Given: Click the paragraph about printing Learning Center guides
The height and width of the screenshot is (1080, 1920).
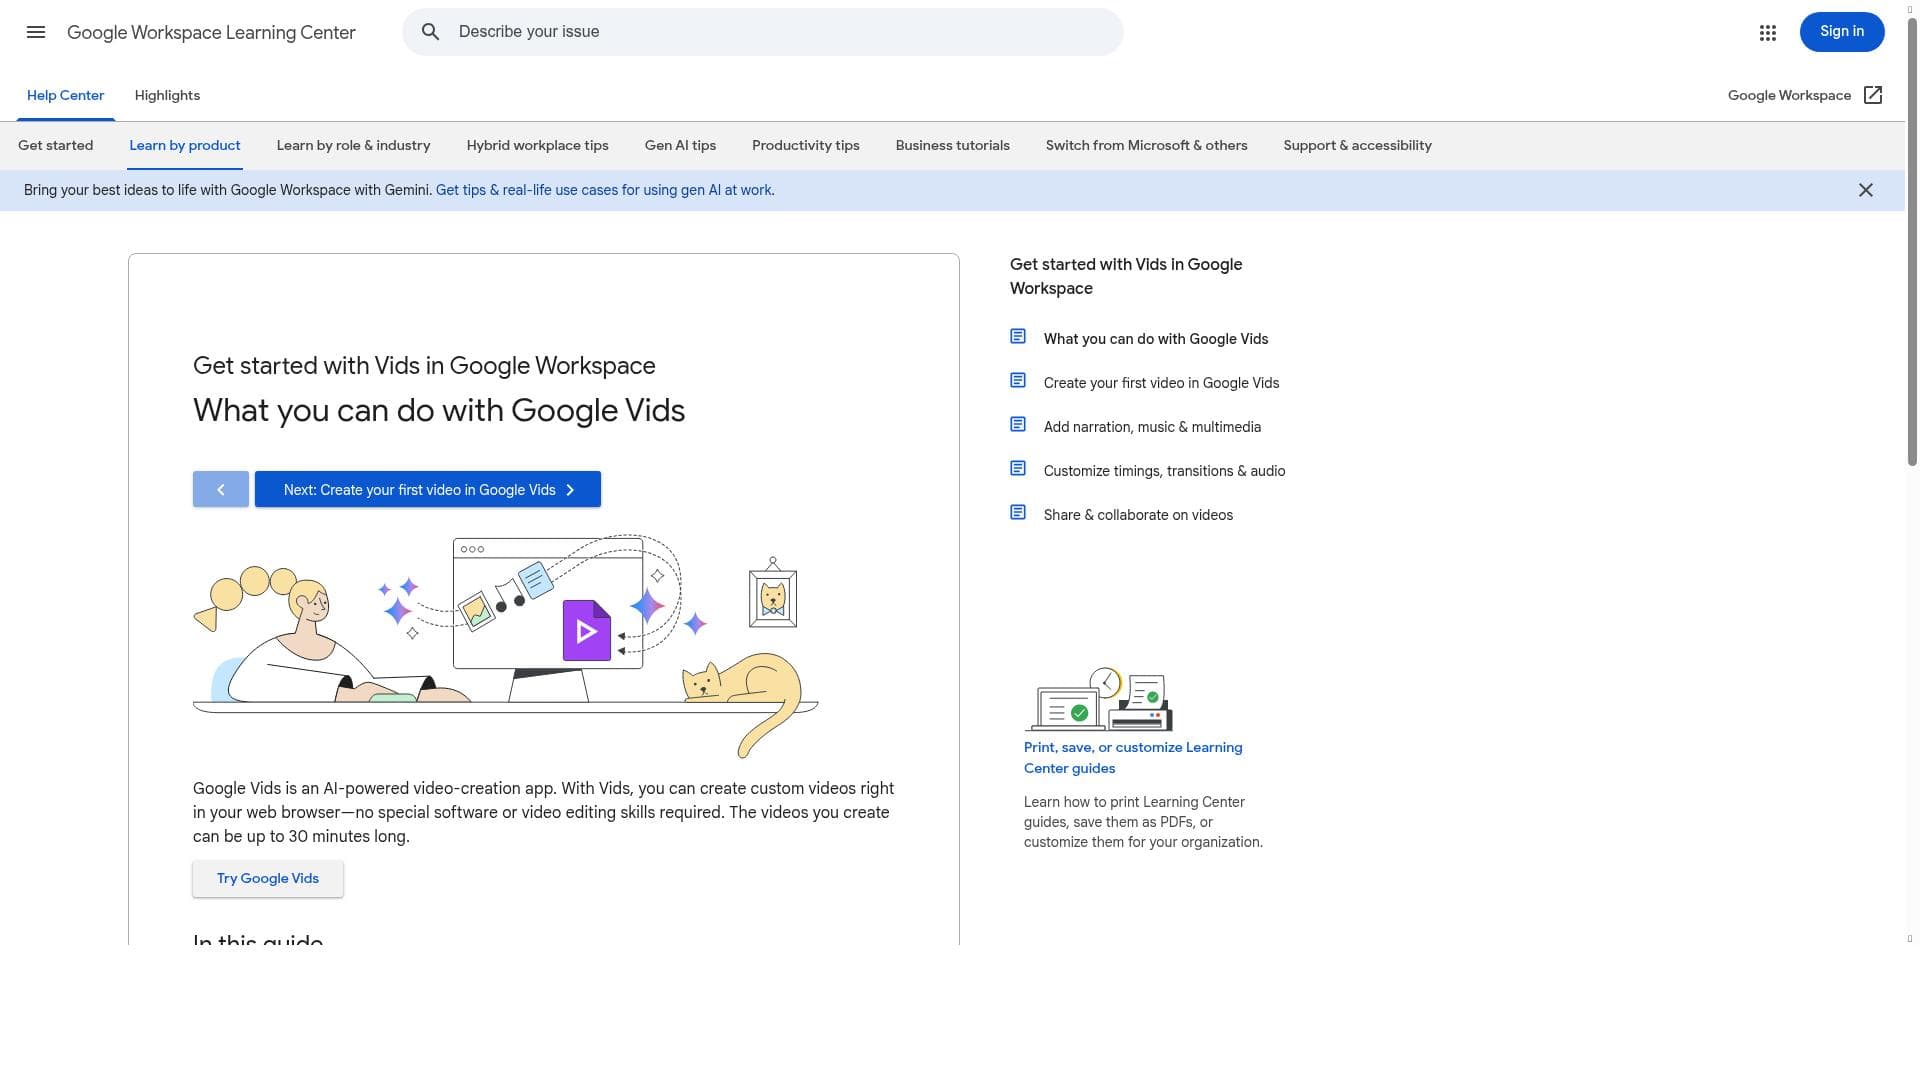Looking at the screenshot, I should pyautogui.click(x=1143, y=822).
